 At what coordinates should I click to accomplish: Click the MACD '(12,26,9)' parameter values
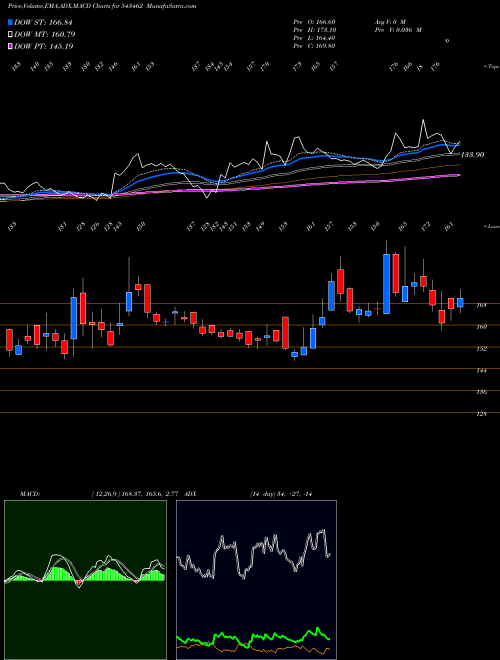pos(136,494)
